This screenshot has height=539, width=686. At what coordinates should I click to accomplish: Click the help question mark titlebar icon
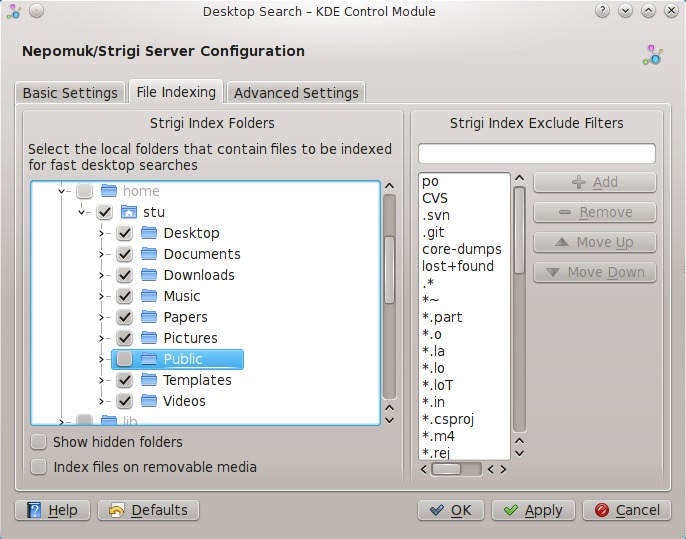(x=603, y=11)
